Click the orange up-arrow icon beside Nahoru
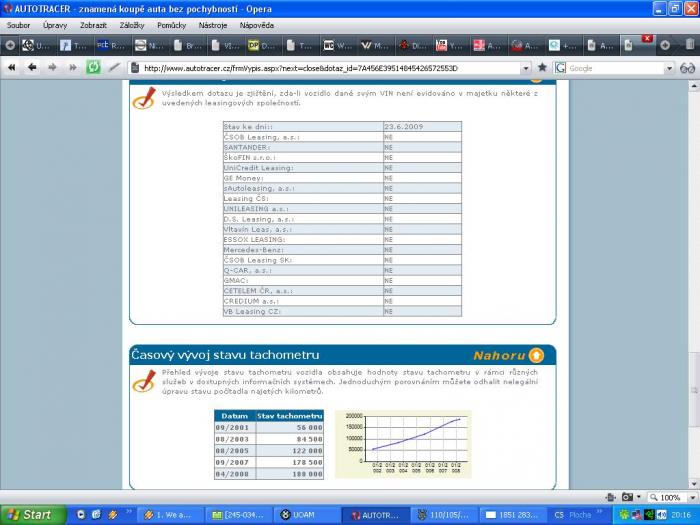The height and width of the screenshot is (525, 700). 536,355
